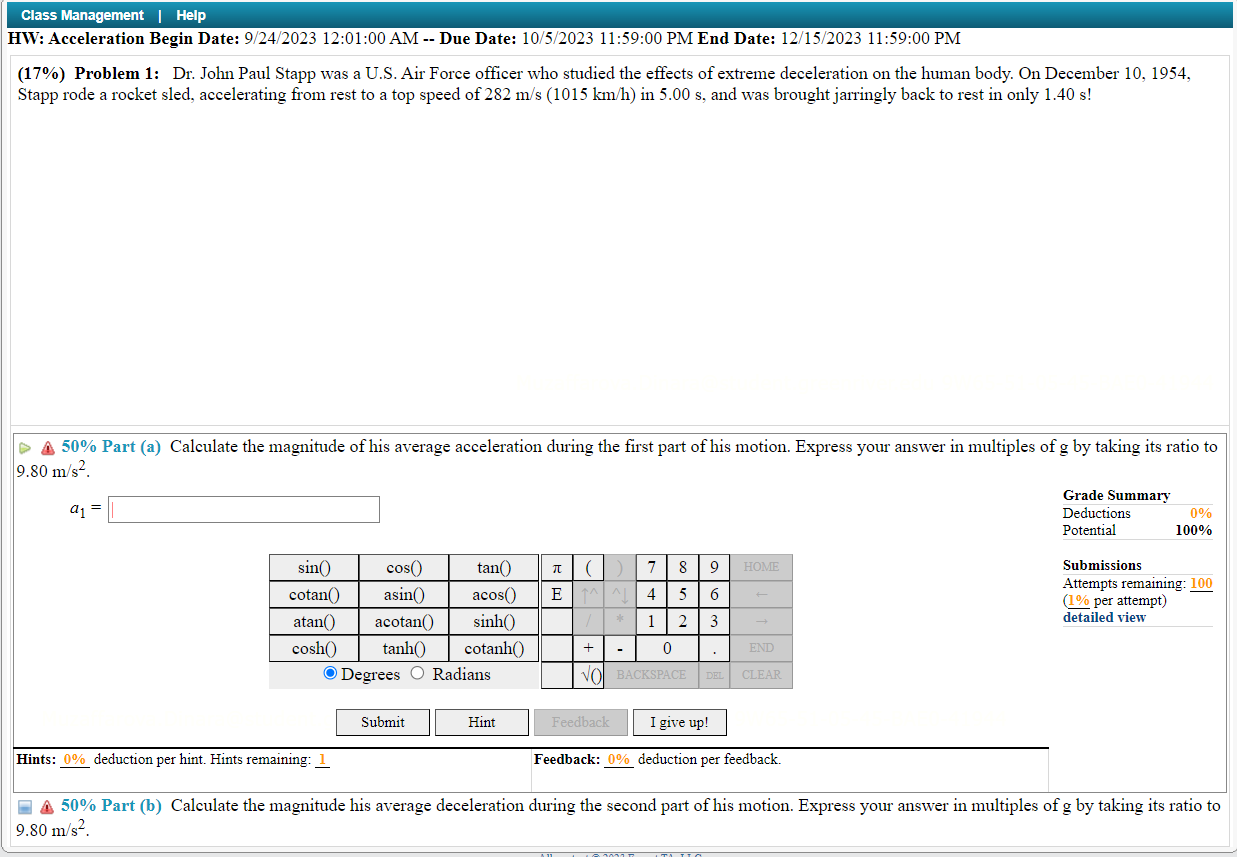
Task: Submit your answer for Part (a)
Action: pos(382,722)
